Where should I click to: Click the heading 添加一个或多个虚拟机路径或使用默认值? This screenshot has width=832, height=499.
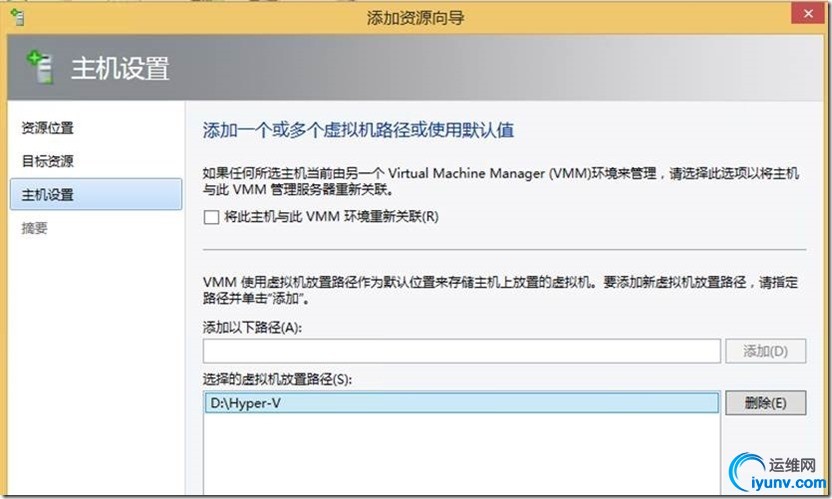(x=358, y=130)
